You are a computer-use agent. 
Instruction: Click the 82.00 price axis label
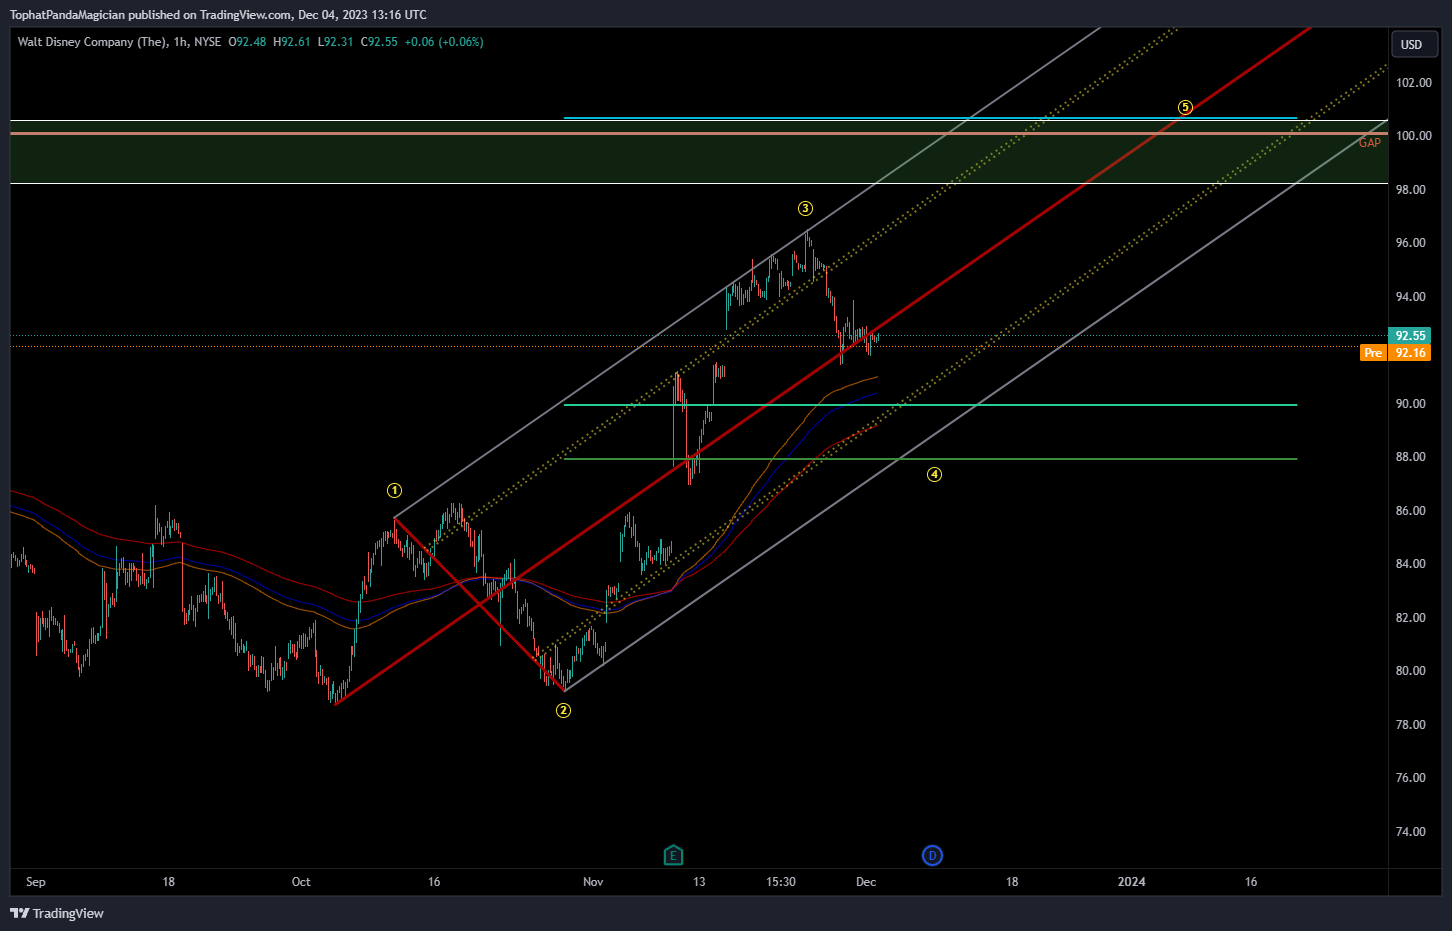pos(1410,618)
